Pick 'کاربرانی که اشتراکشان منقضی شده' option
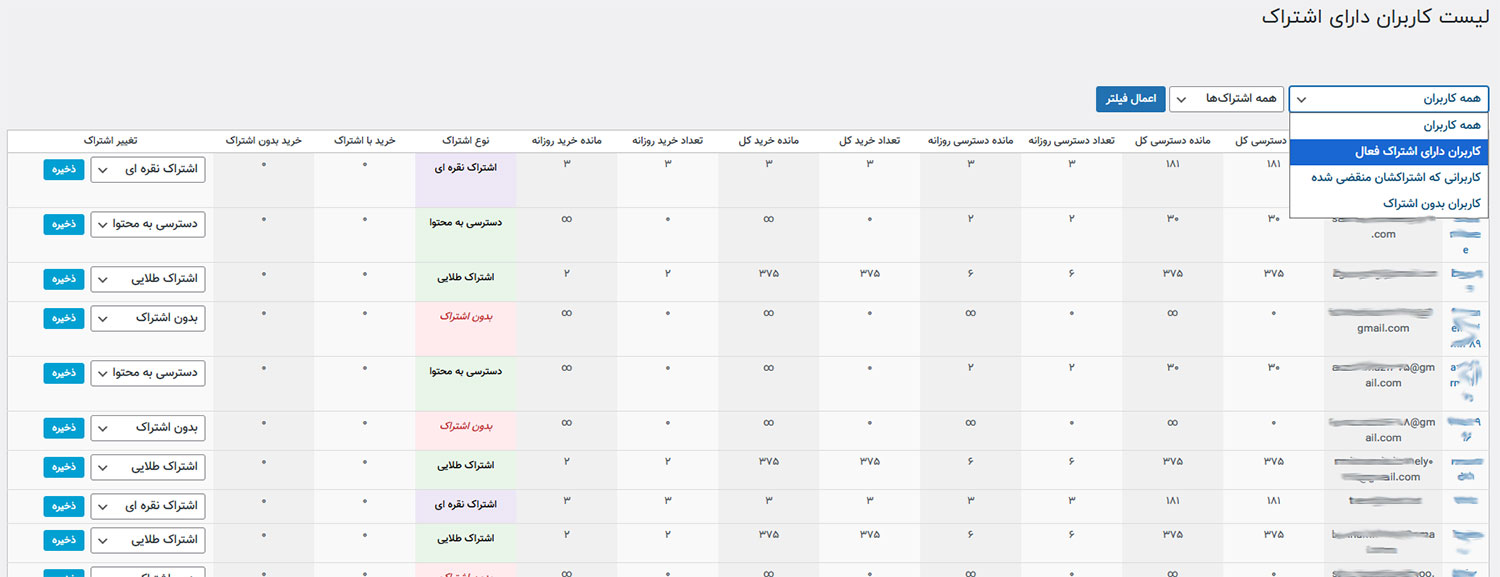Screen dimensions: 1500x577 pyautogui.click(x=1388, y=177)
